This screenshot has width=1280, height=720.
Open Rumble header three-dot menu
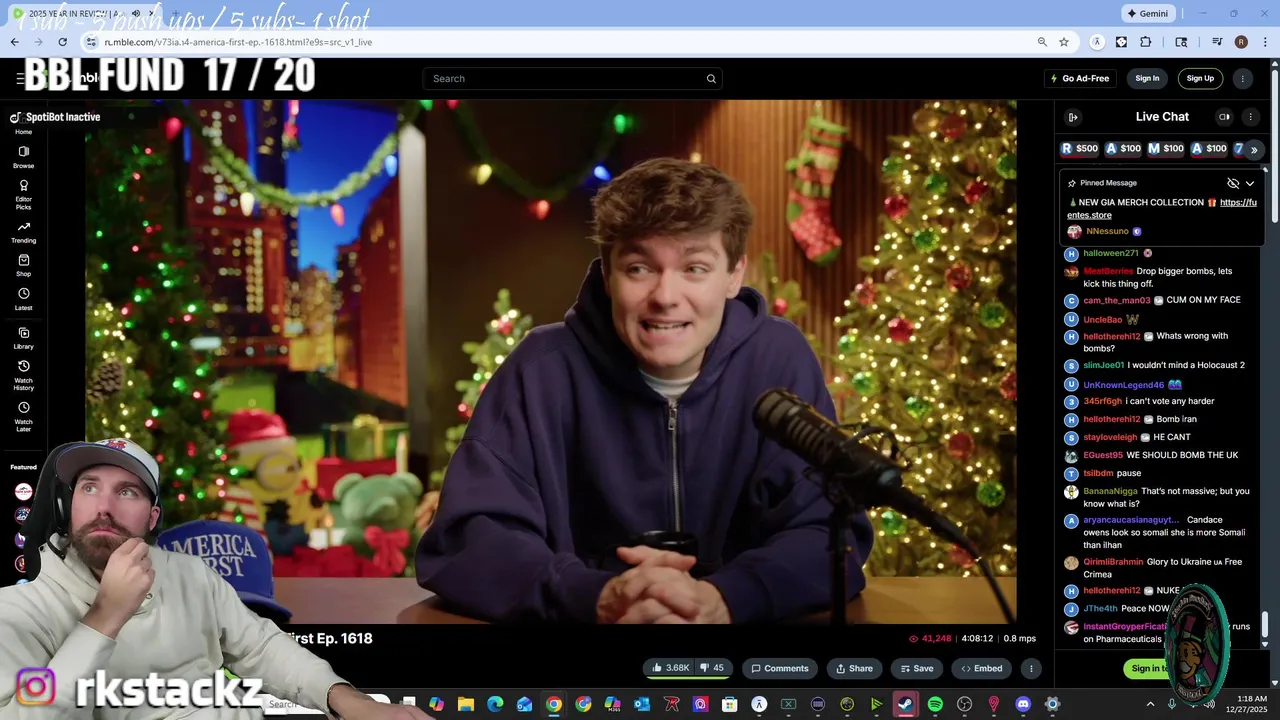(1243, 78)
